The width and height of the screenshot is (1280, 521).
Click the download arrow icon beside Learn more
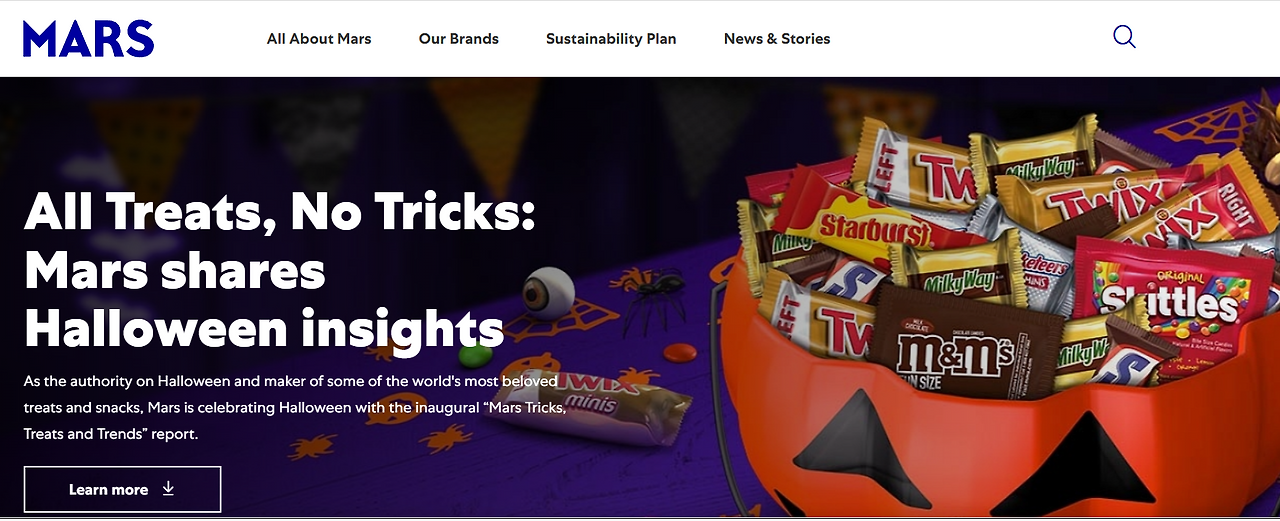(x=168, y=489)
